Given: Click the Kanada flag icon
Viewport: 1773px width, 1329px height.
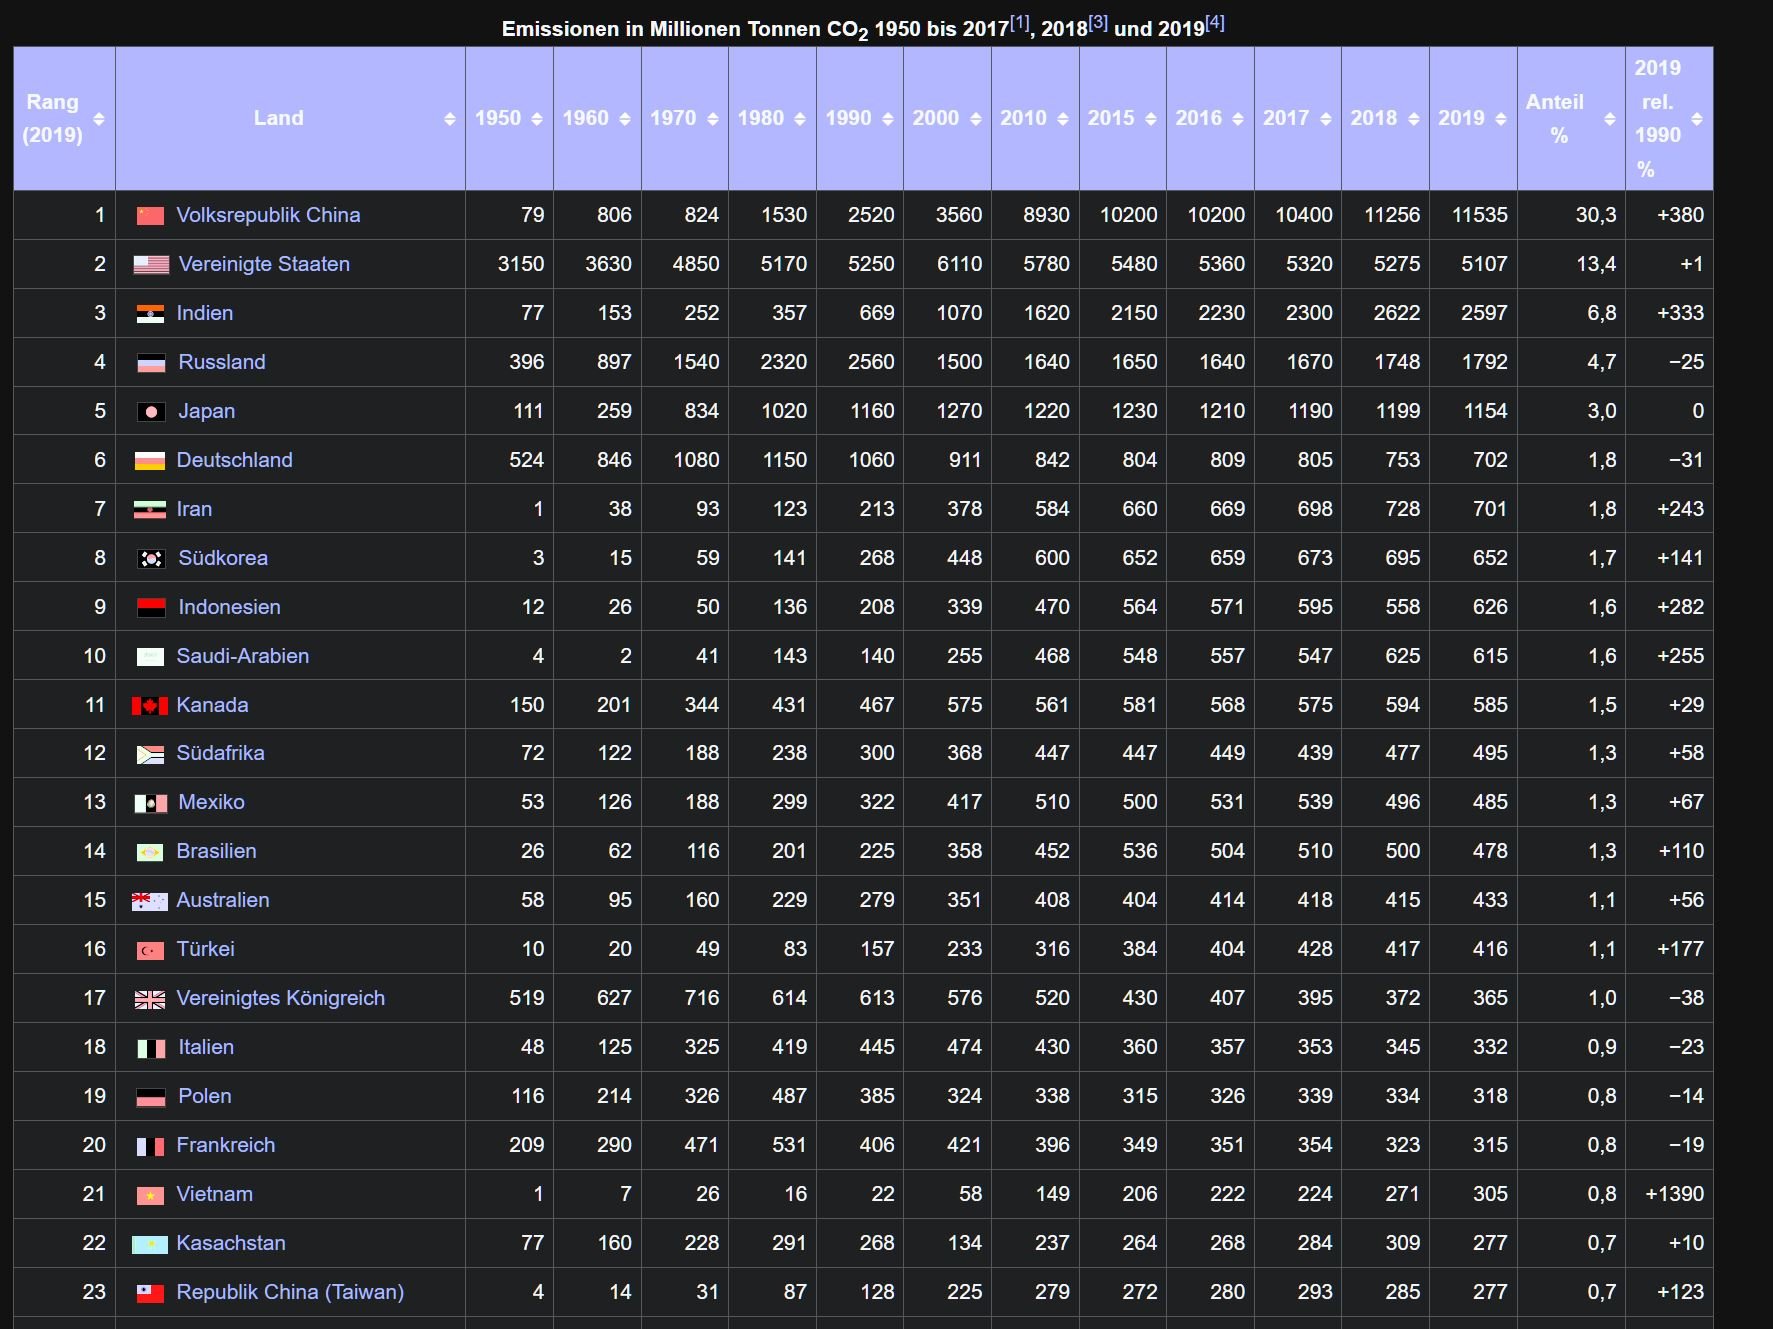Looking at the screenshot, I should (x=150, y=706).
